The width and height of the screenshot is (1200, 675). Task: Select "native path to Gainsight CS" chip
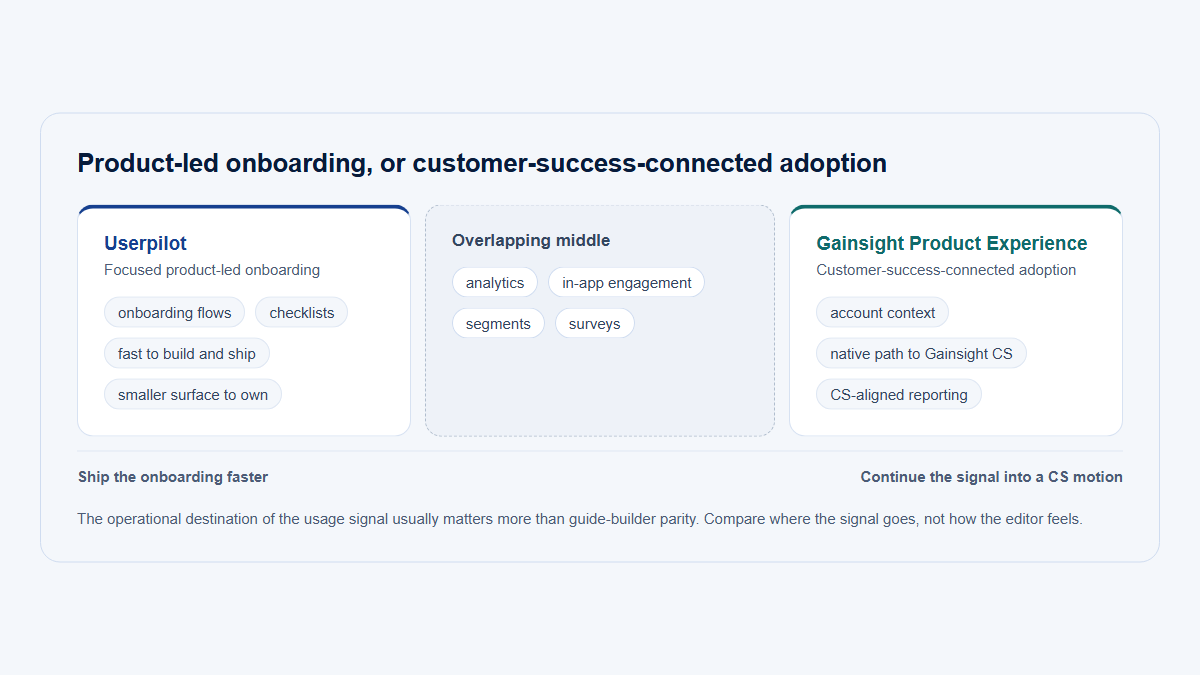(922, 354)
